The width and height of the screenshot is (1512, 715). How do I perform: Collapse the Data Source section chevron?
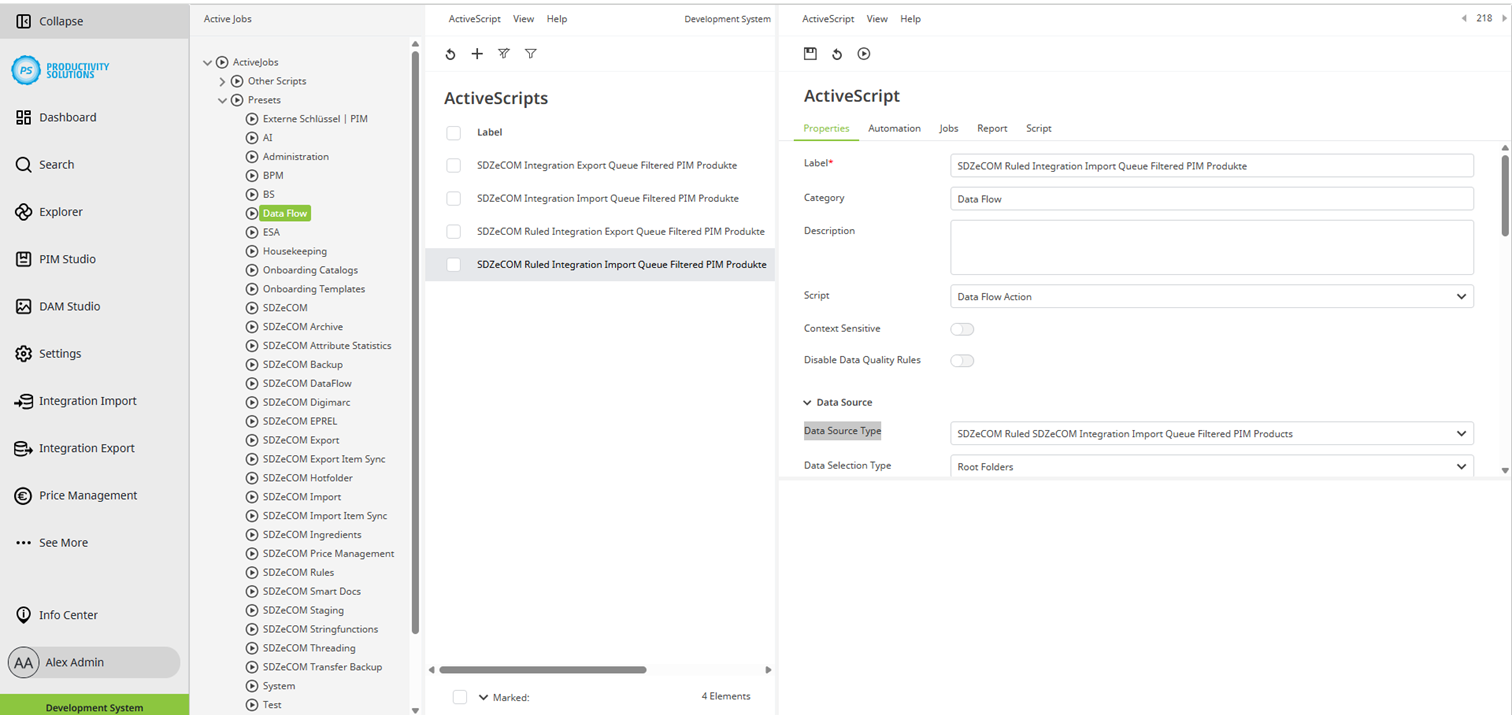(x=806, y=402)
